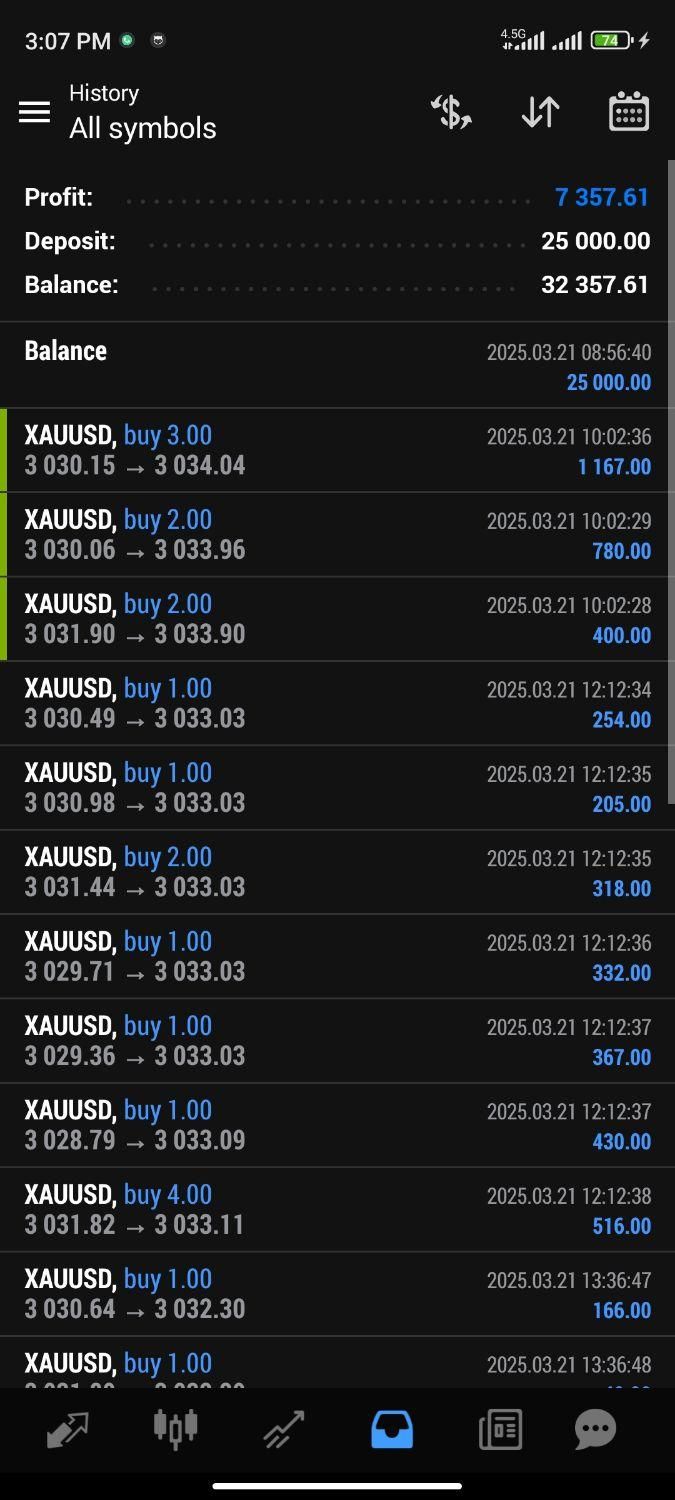Open the hamburger menu
The height and width of the screenshot is (1500, 675).
[34, 112]
